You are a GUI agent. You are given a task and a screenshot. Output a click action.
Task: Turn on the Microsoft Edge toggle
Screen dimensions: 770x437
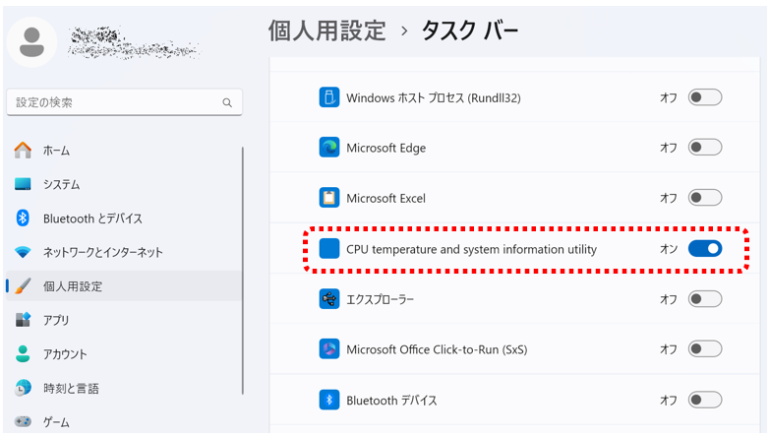point(705,147)
